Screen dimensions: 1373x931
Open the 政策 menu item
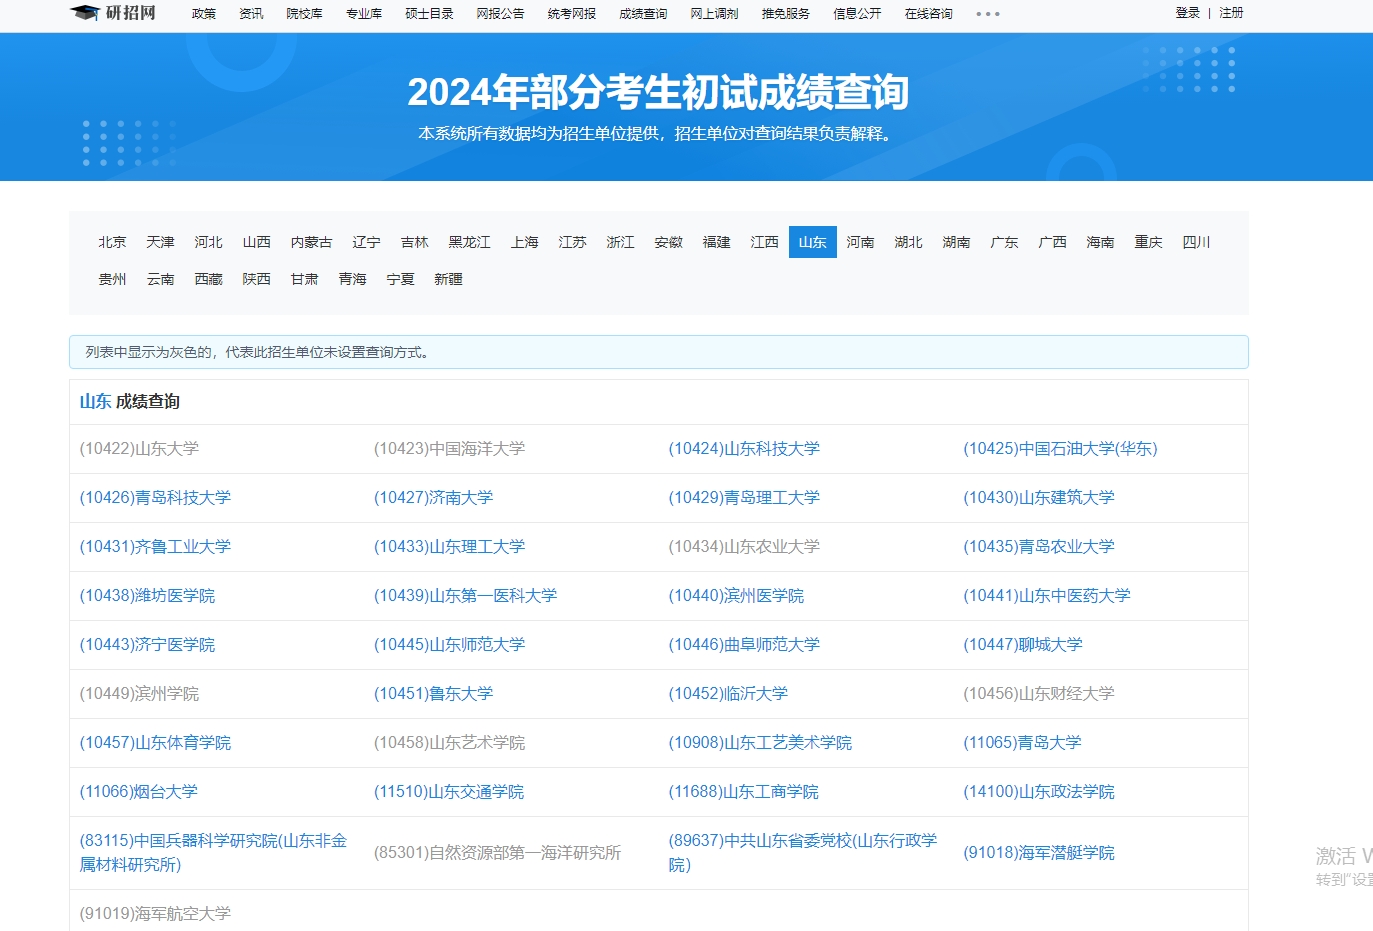point(204,14)
